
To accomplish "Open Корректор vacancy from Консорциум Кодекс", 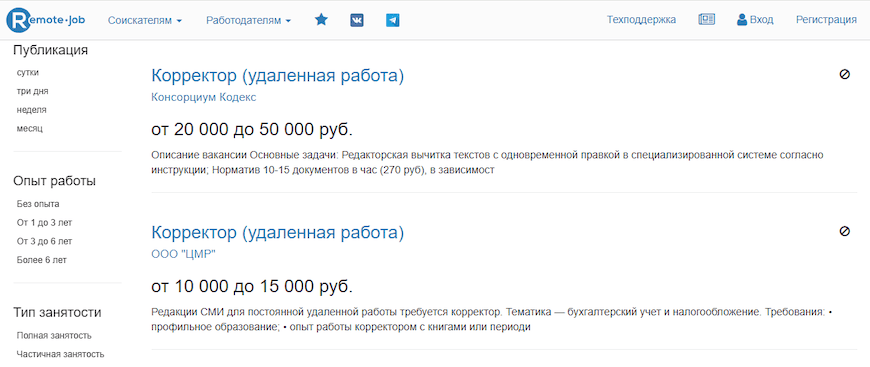I will pos(277,76).
